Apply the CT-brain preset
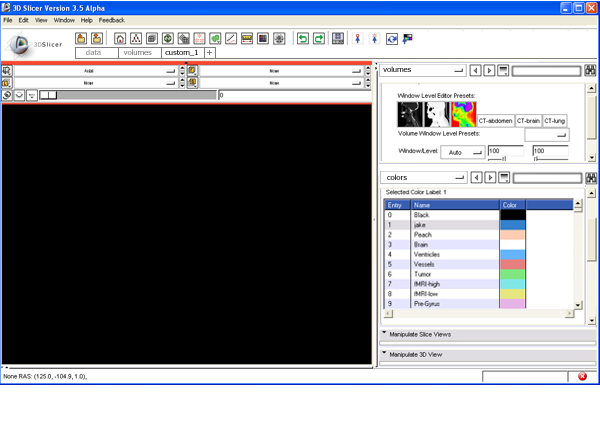 [x=528, y=121]
